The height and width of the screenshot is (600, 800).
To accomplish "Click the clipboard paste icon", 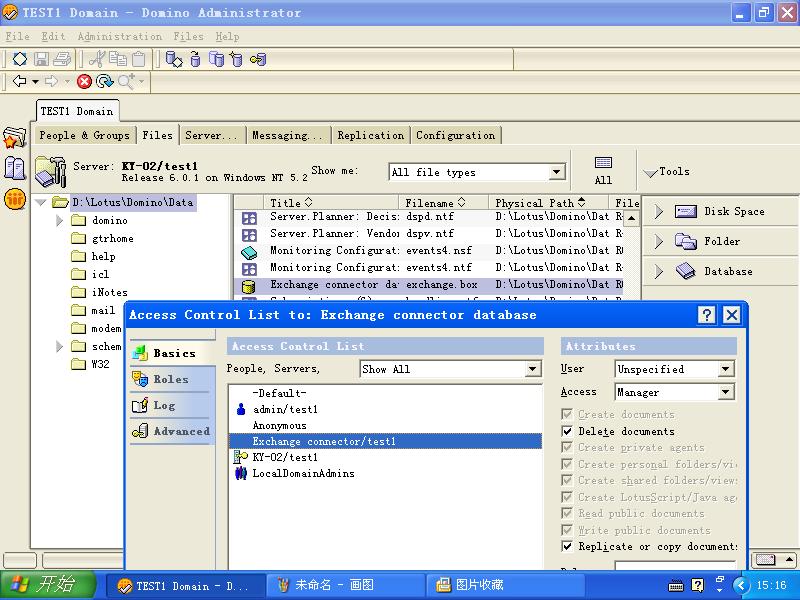I will pos(139,59).
